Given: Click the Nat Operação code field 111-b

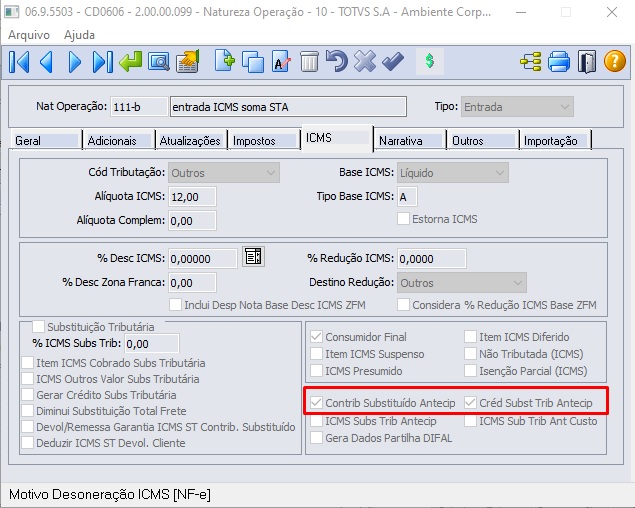Looking at the screenshot, I should pyautogui.click(x=139, y=107).
